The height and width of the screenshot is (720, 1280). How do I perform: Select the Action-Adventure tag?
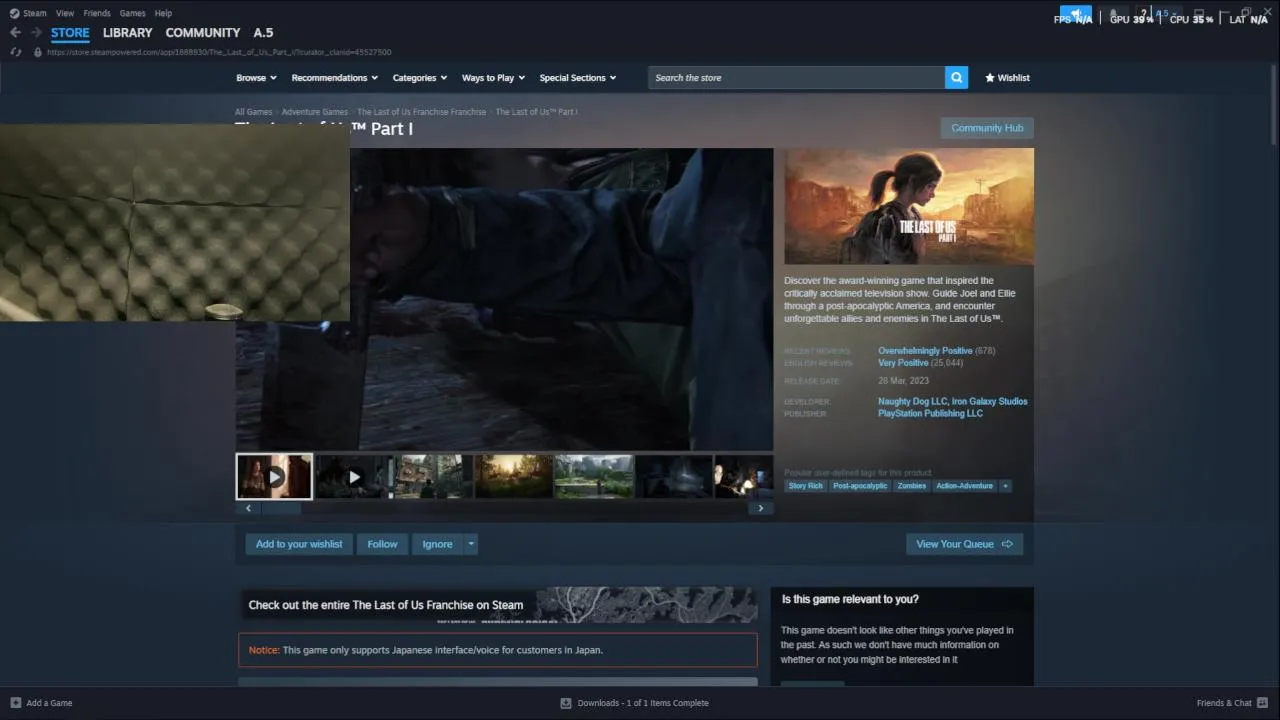[964, 486]
